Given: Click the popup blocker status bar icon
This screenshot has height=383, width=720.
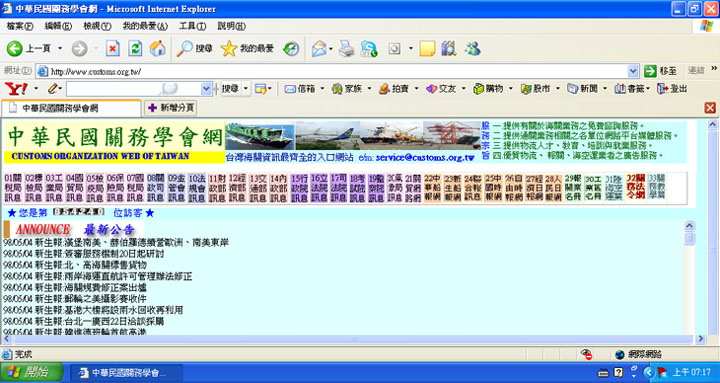Looking at the screenshot, I should click(586, 354).
